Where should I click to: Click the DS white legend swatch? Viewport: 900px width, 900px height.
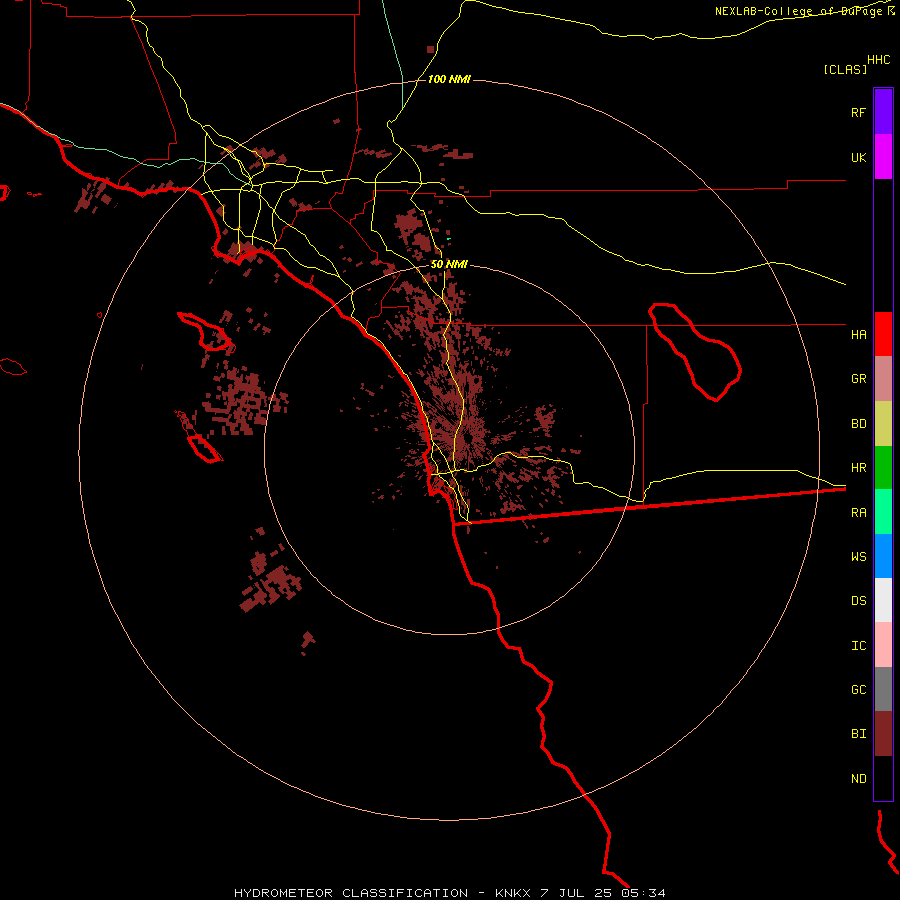coord(883,600)
